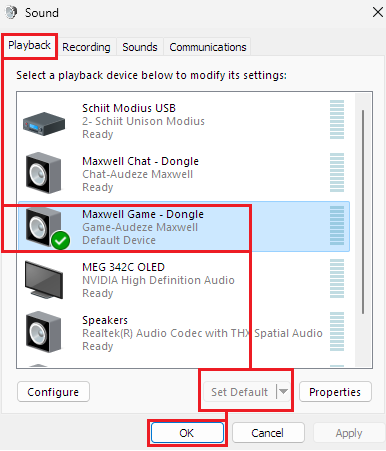
Task: Click "2- Schiit Unison Modius" text
Action: [143, 121]
